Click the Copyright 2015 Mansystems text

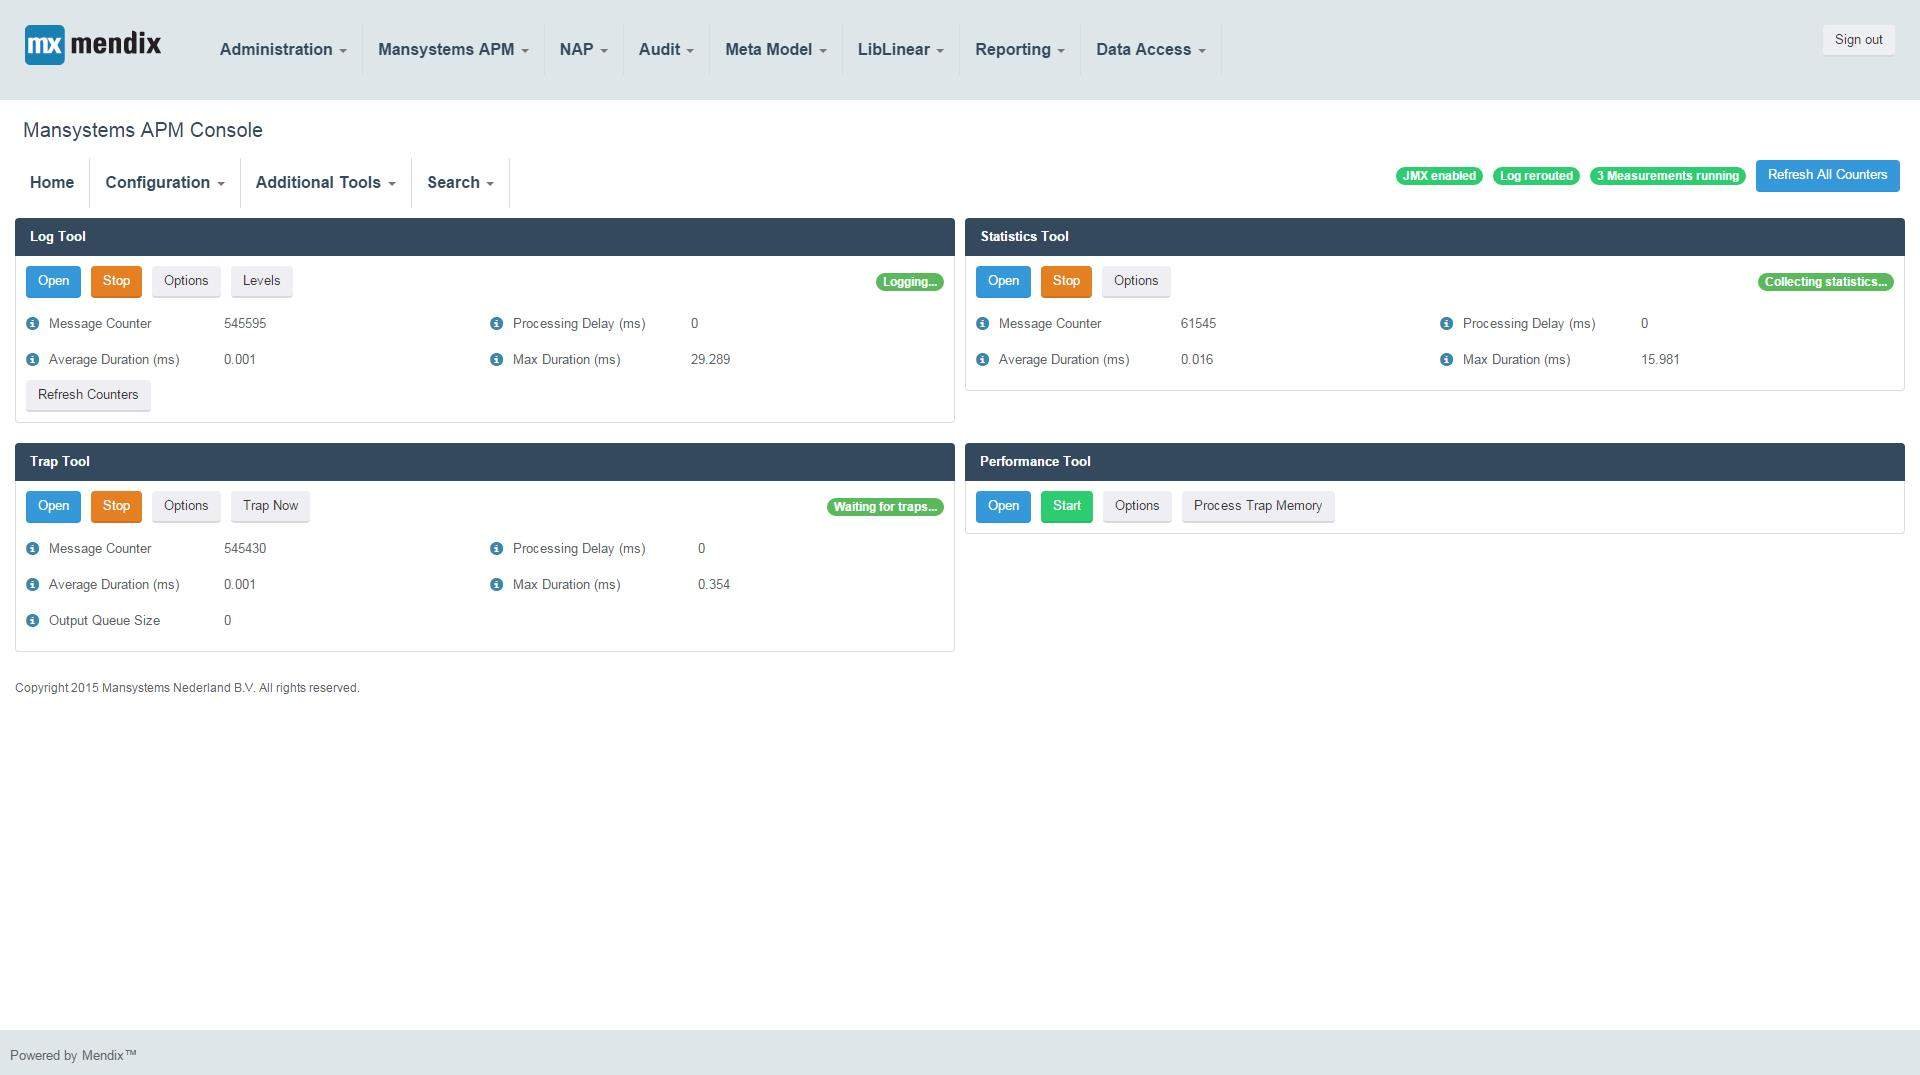tap(187, 688)
